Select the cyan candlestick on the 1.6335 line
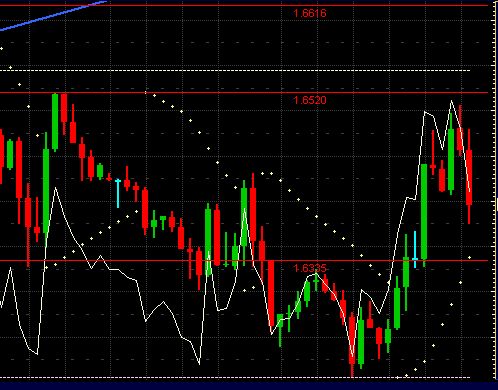The height and width of the screenshot is (390, 498). [415, 250]
